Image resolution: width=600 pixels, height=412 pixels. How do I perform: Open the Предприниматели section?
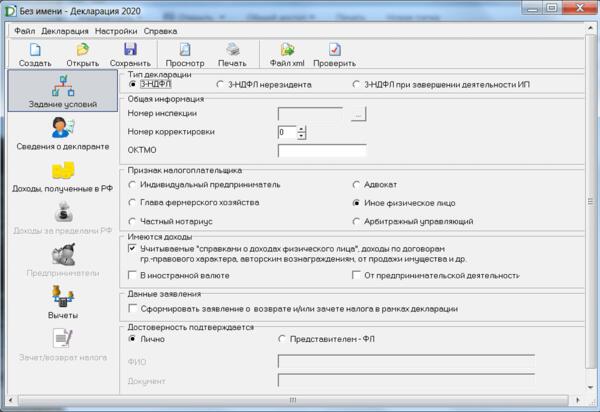(x=63, y=260)
